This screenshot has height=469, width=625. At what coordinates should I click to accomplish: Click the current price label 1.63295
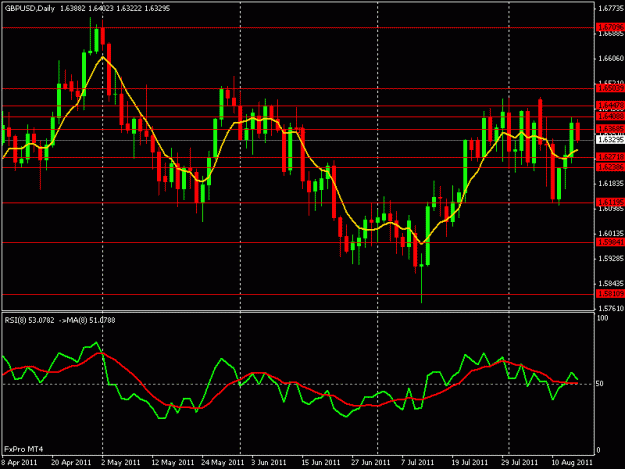[610, 140]
